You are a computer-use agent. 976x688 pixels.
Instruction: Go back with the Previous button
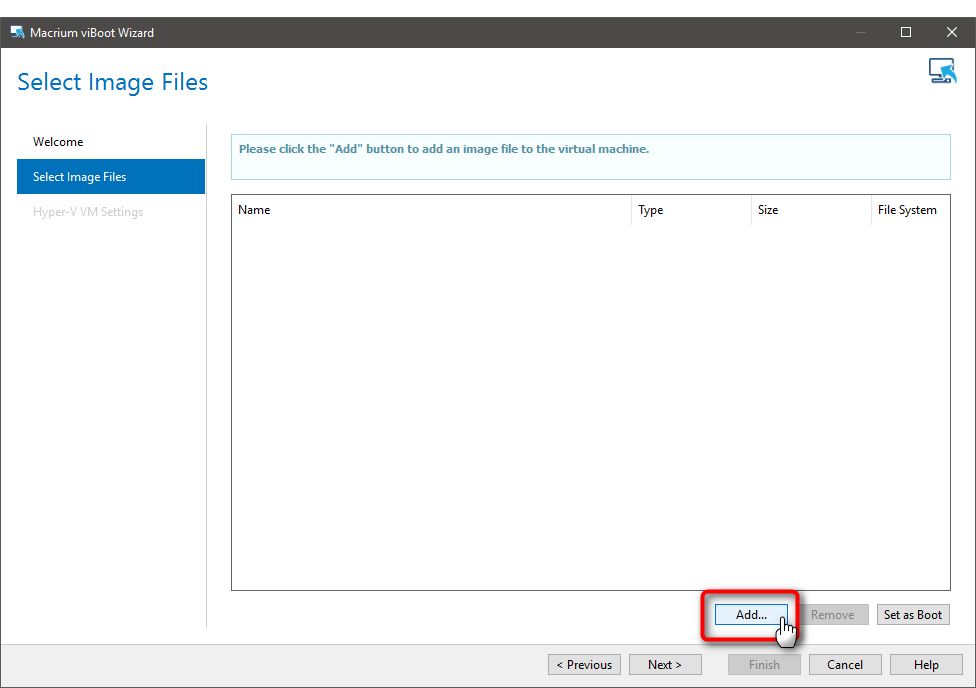tap(584, 664)
